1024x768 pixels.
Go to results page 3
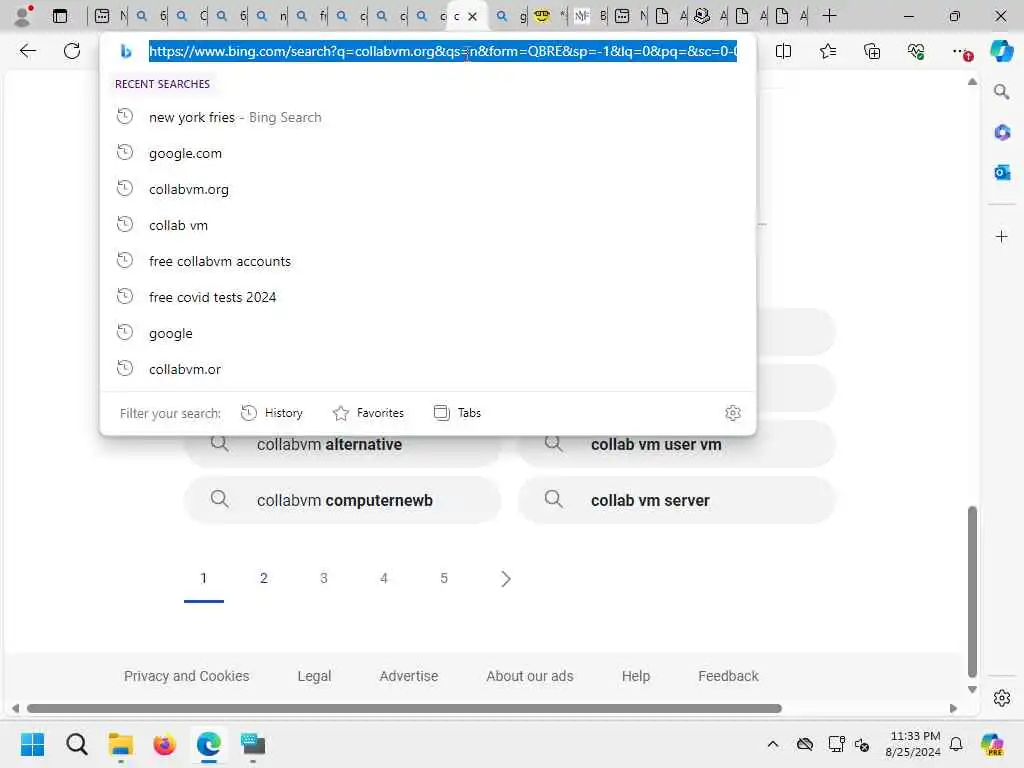pyautogui.click(x=324, y=579)
